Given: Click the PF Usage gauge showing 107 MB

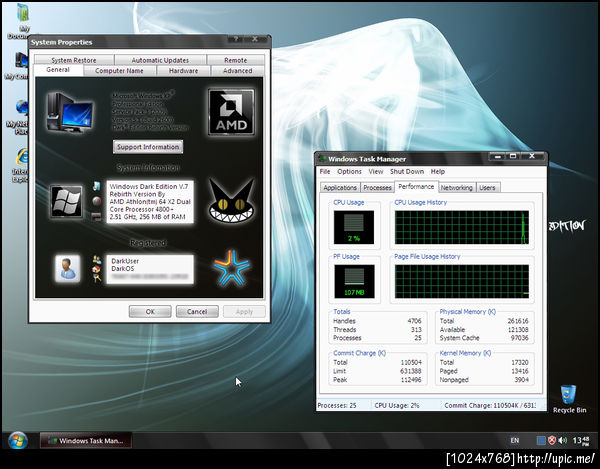Looking at the screenshot, I should point(354,281).
